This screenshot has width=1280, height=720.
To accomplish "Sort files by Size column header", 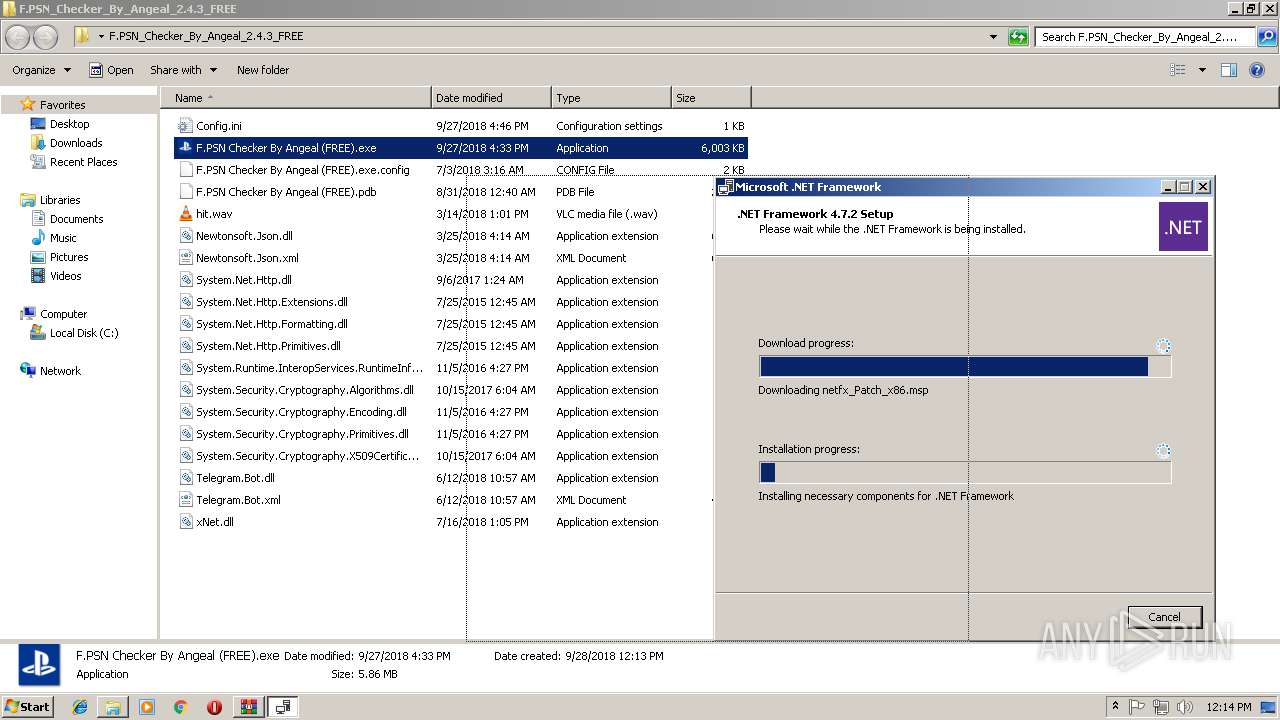I will [711, 98].
